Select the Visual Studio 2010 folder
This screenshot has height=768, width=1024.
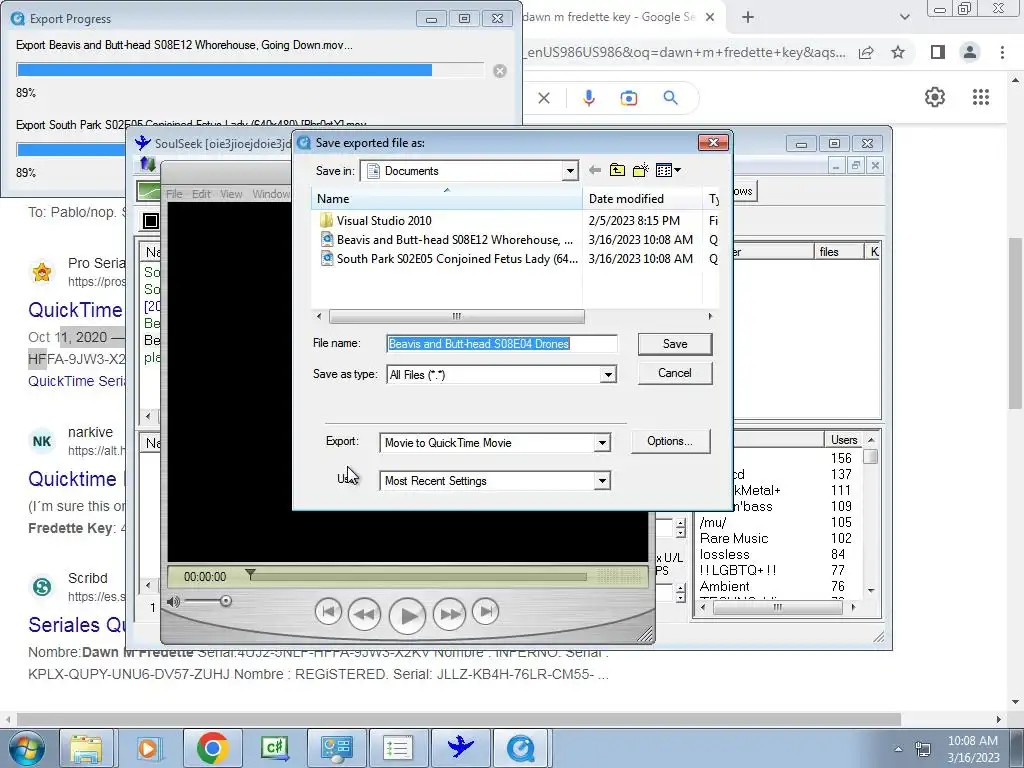tap(383, 221)
